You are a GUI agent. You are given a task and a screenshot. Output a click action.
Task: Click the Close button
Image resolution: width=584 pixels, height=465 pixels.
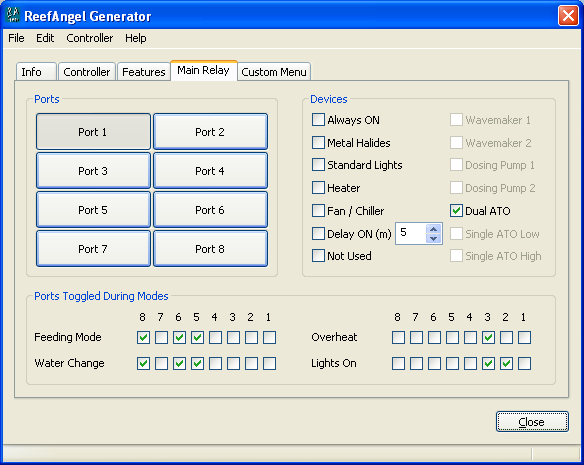tap(532, 422)
